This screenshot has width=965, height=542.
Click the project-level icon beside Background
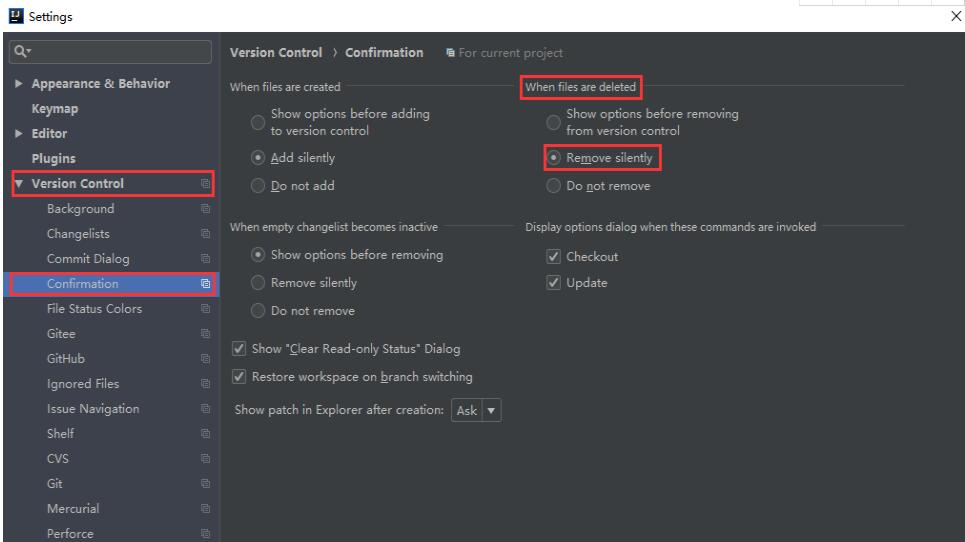click(206, 209)
